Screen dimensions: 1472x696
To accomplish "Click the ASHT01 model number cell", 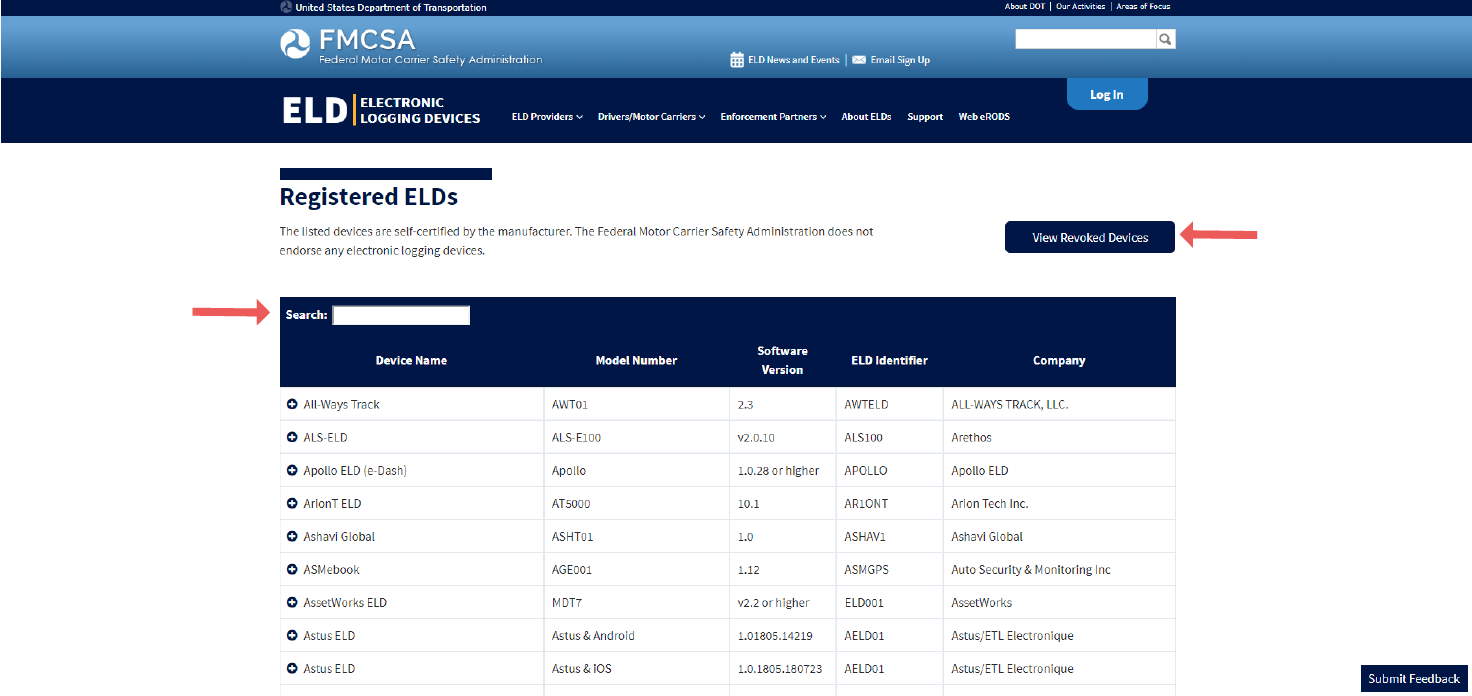I will click(636, 536).
